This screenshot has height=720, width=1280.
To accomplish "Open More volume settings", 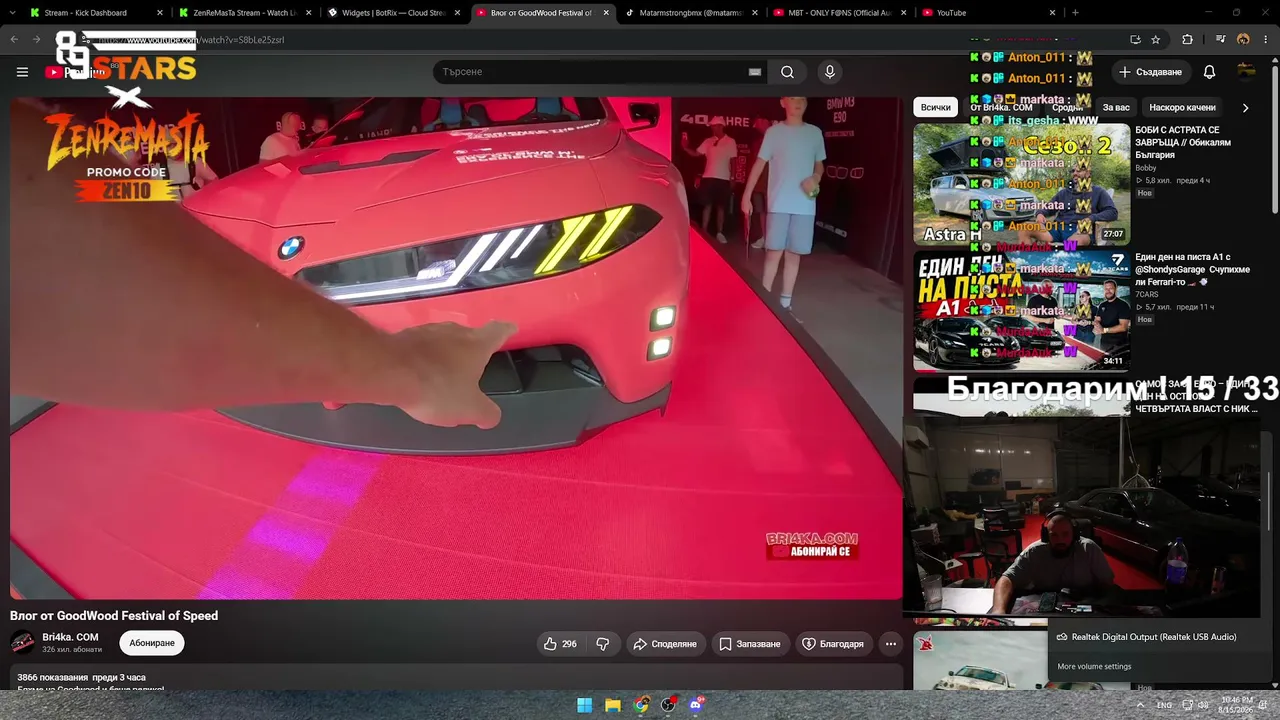I will 1094,667.
